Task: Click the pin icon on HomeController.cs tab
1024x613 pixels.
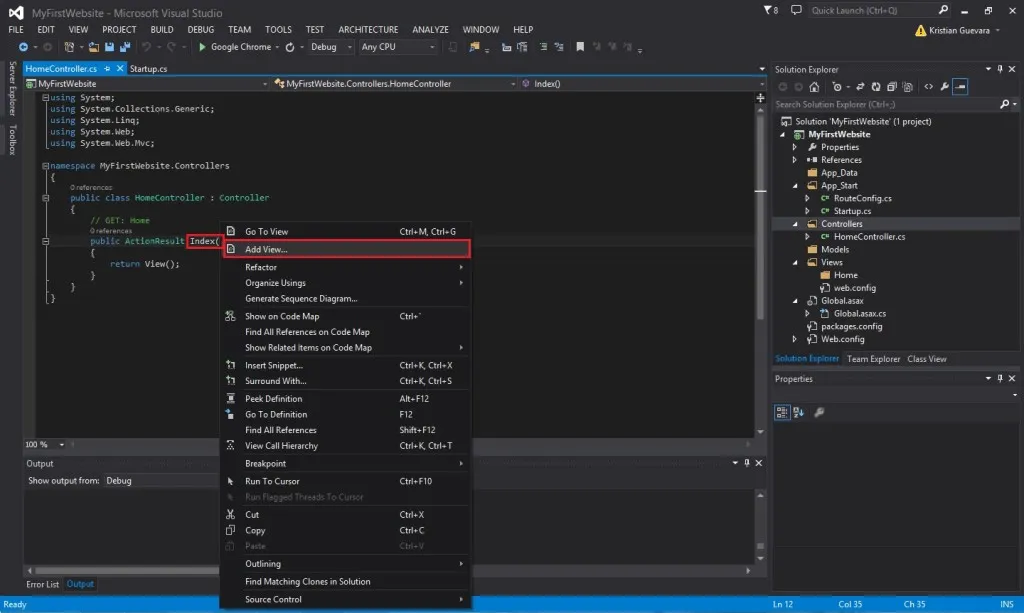Action: click(x=107, y=69)
